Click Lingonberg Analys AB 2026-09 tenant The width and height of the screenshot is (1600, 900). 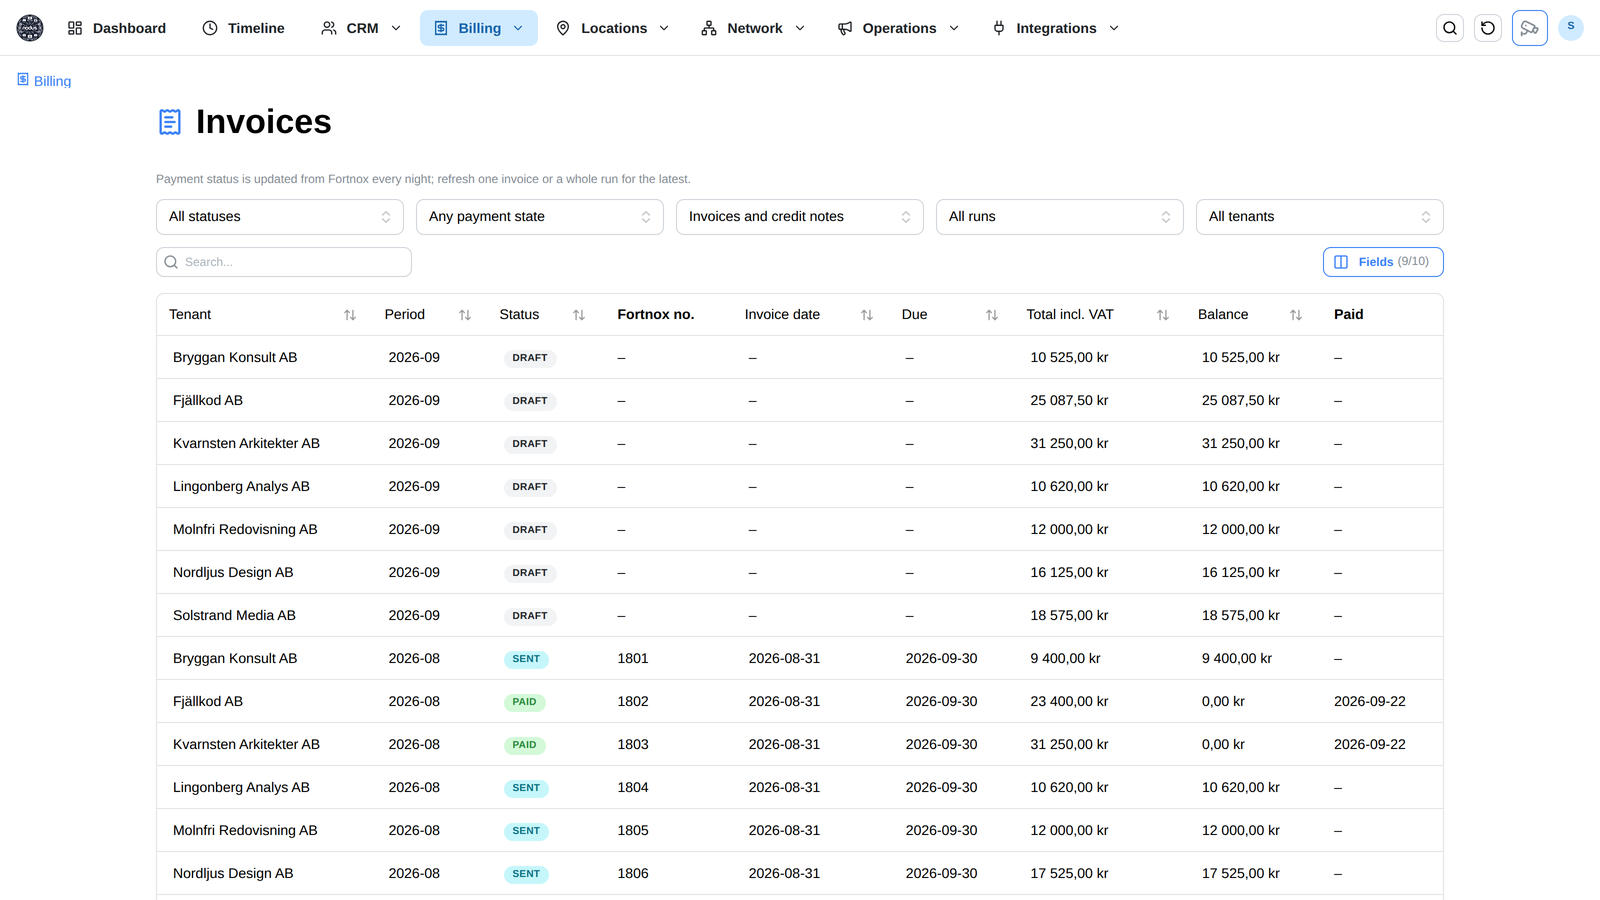click(x=241, y=486)
